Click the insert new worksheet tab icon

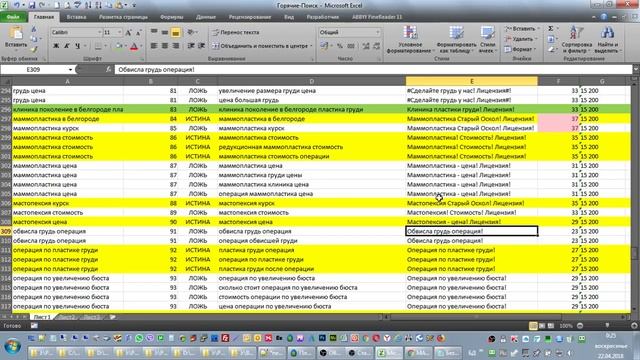click(x=112, y=317)
